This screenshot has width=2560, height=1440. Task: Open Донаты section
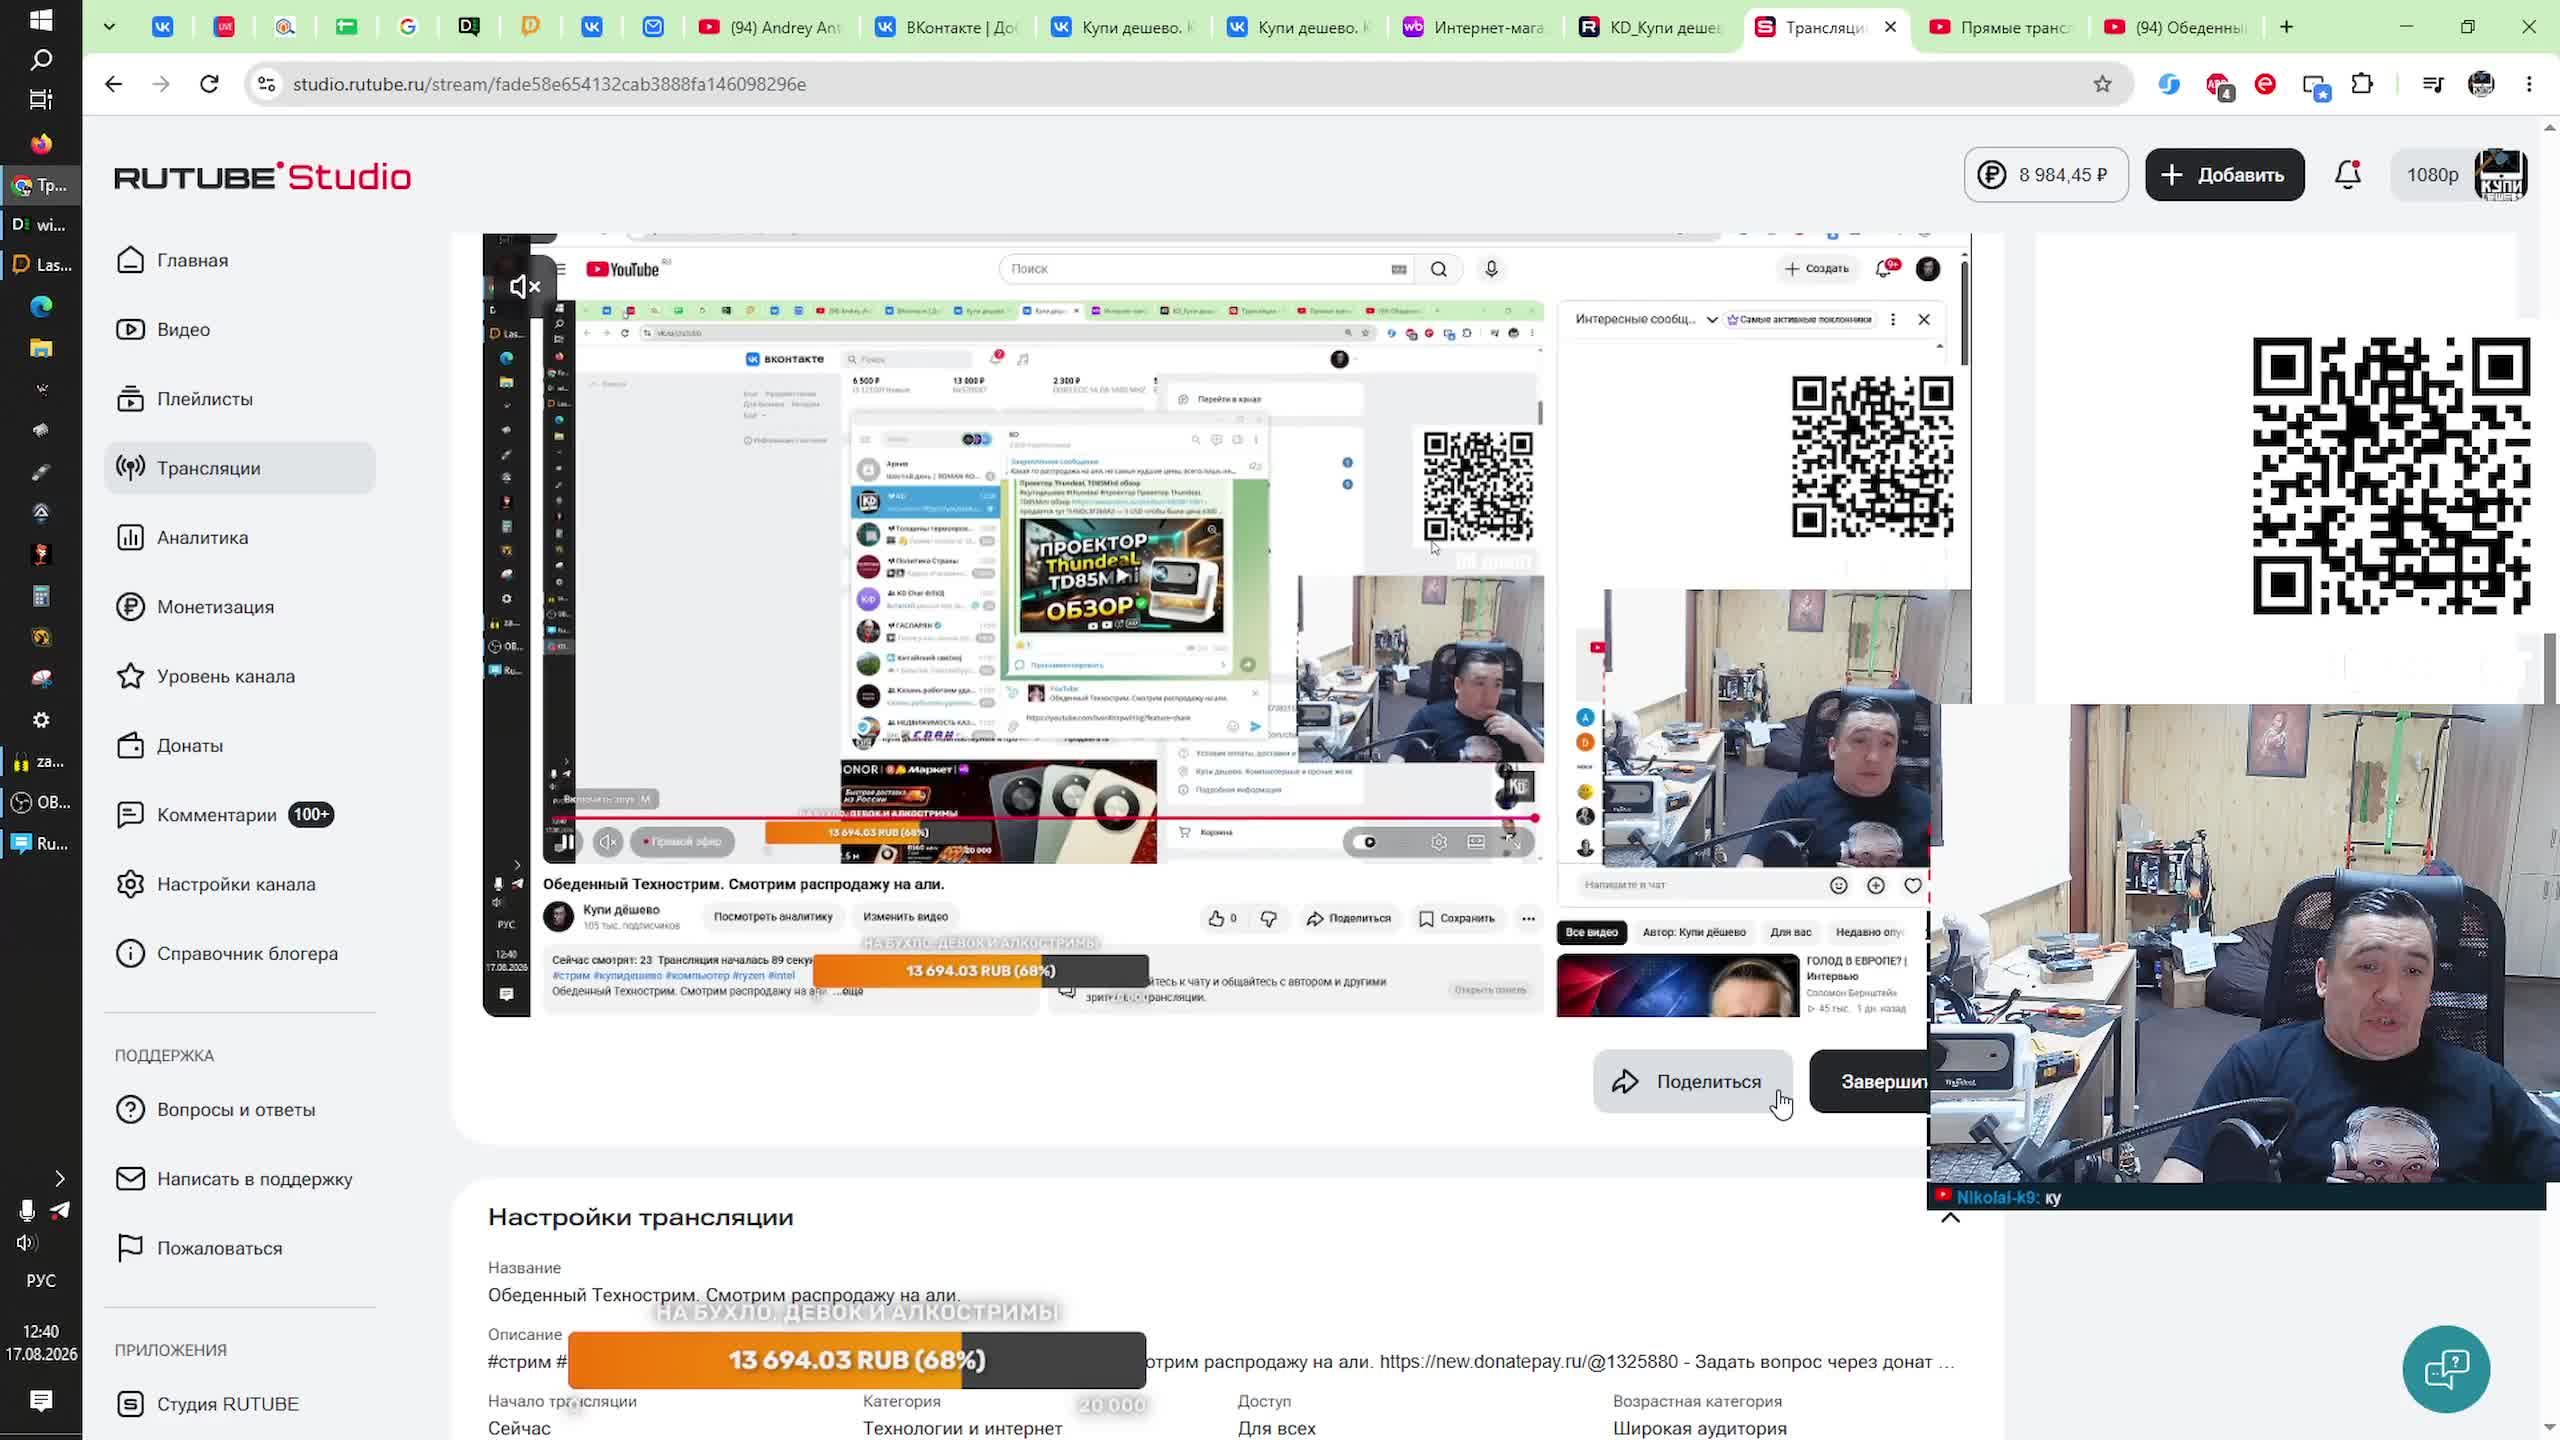coord(240,745)
